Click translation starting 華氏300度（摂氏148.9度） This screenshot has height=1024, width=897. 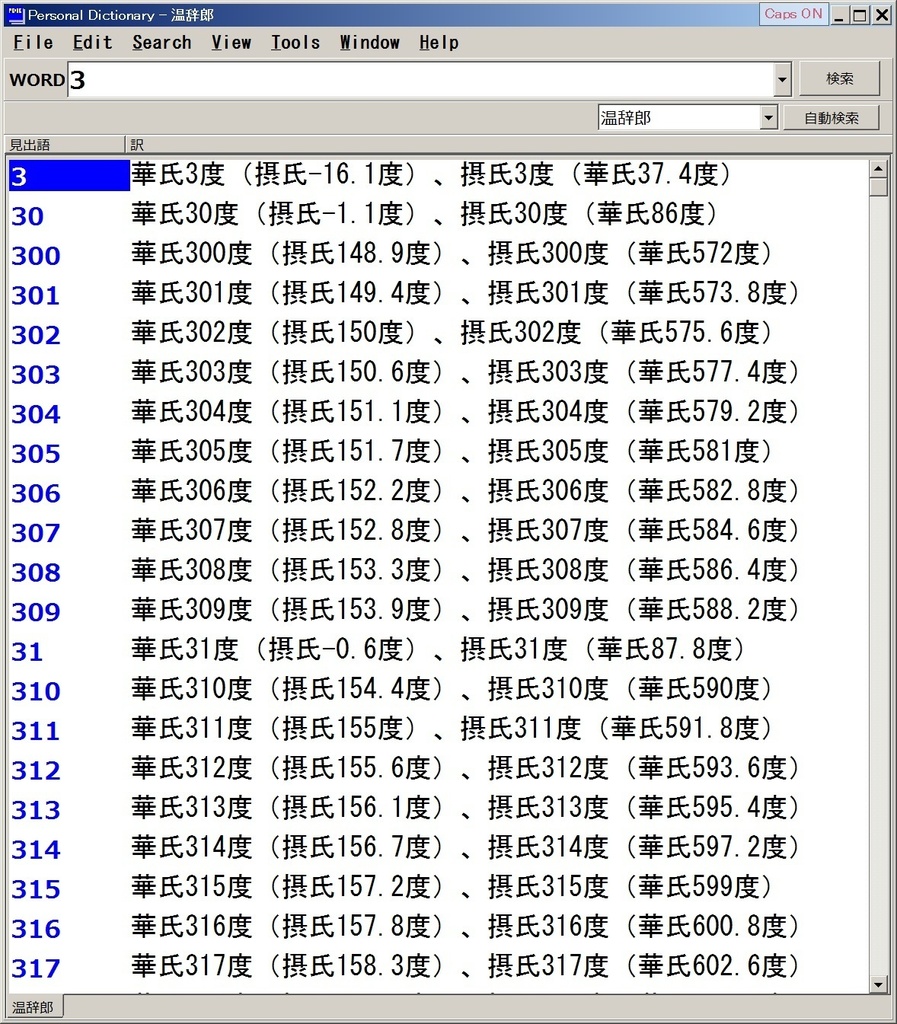click(x=452, y=253)
